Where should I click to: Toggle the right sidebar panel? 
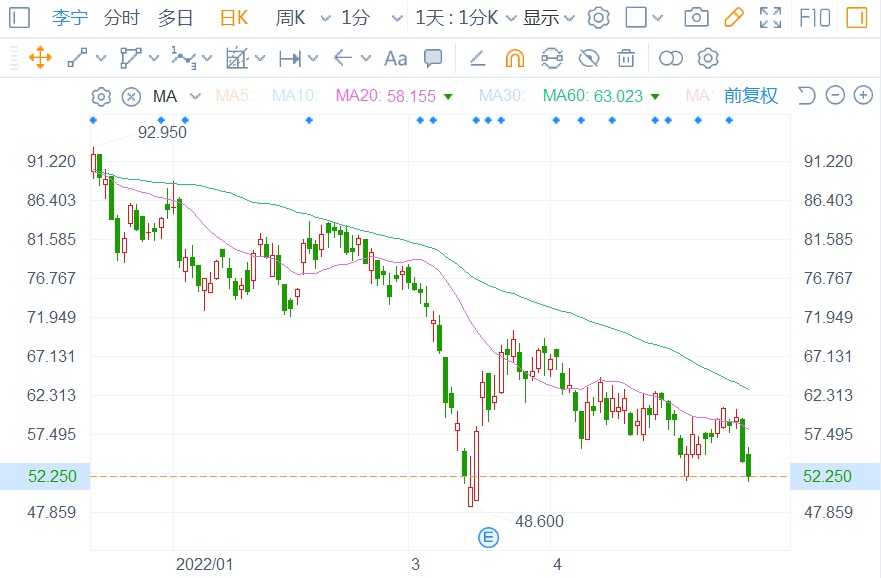coord(856,18)
